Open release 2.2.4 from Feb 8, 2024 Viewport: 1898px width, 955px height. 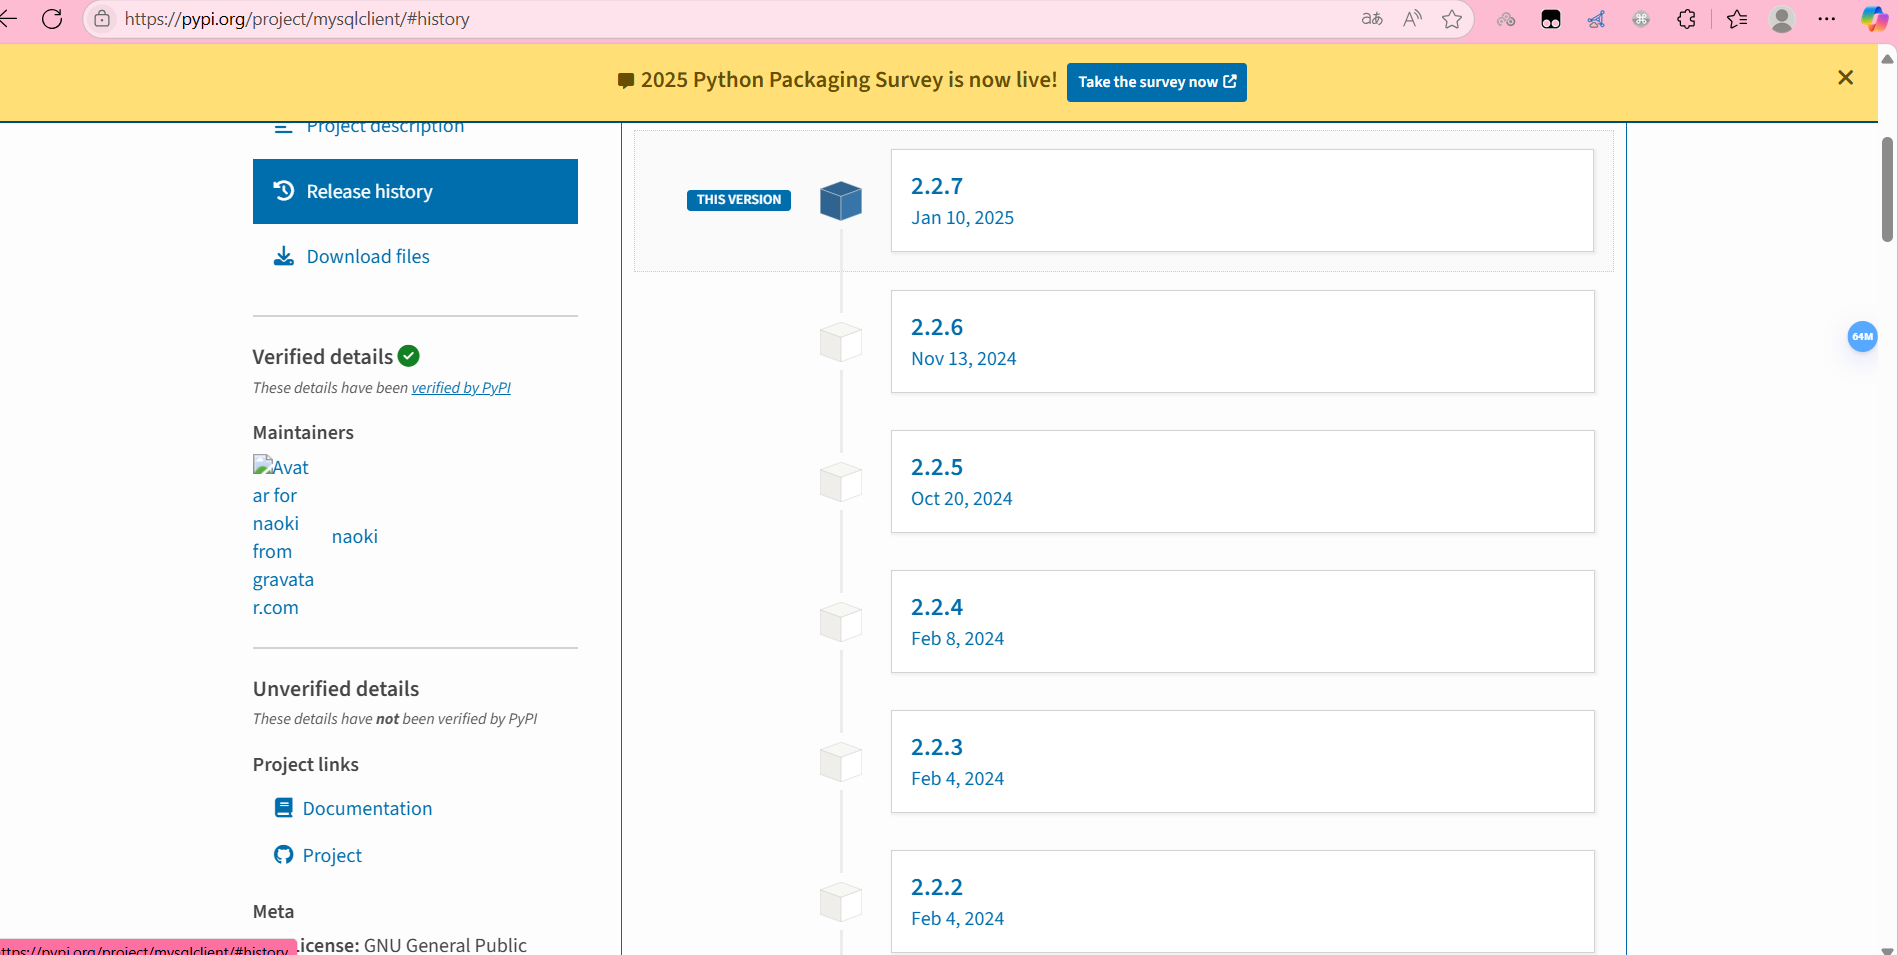1242,621
